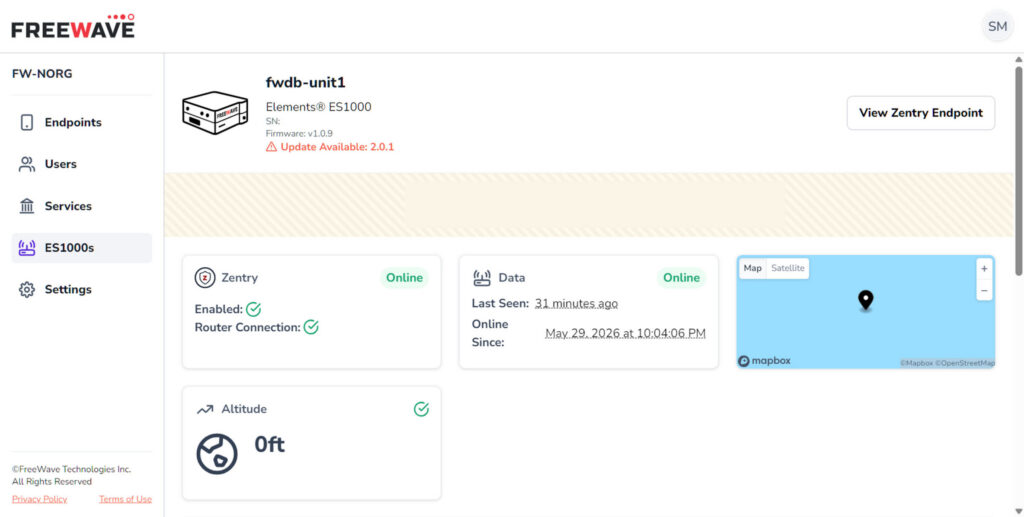Click the fwdb-unit1 device name
The image size is (1024, 517).
[x=306, y=83]
